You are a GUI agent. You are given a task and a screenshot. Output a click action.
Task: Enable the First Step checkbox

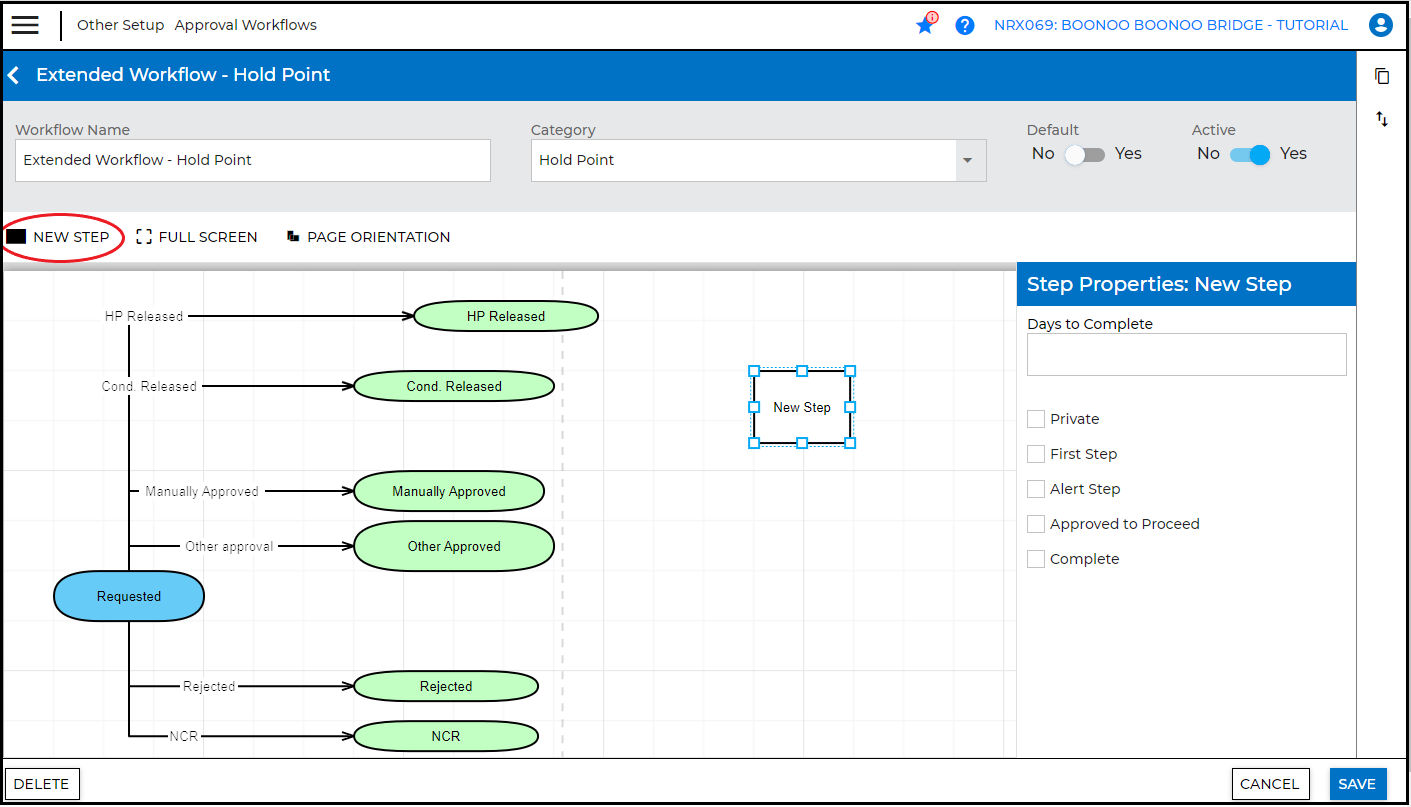[x=1036, y=454]
